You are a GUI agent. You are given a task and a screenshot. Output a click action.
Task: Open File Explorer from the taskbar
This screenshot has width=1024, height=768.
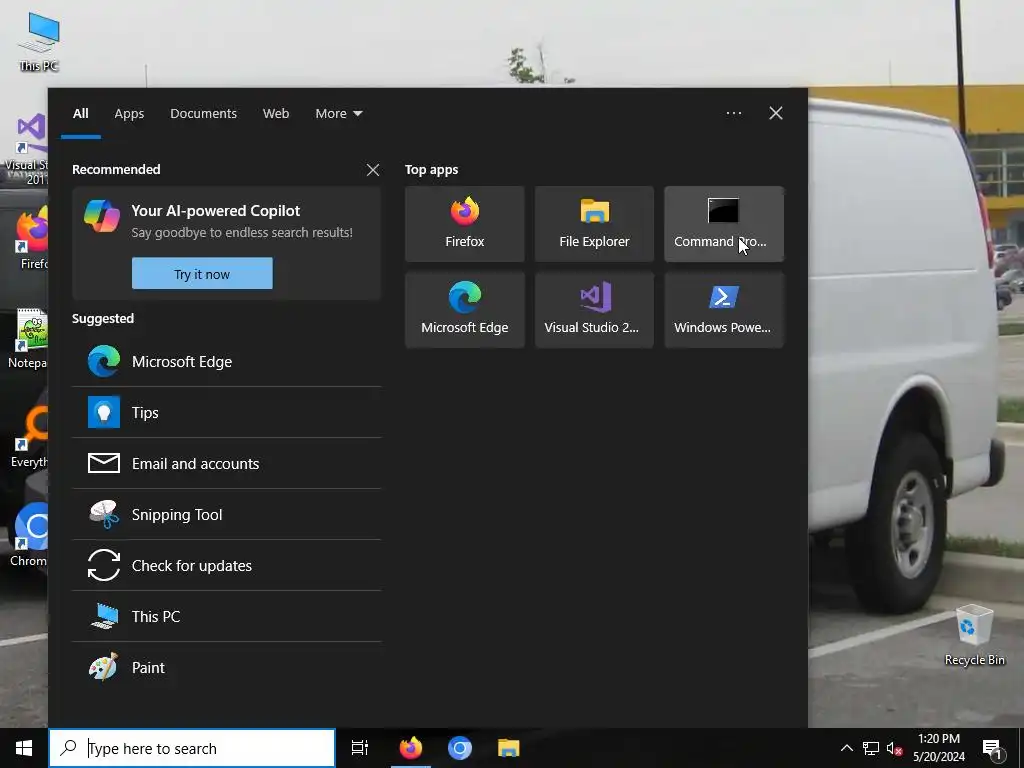pos(509,748)
